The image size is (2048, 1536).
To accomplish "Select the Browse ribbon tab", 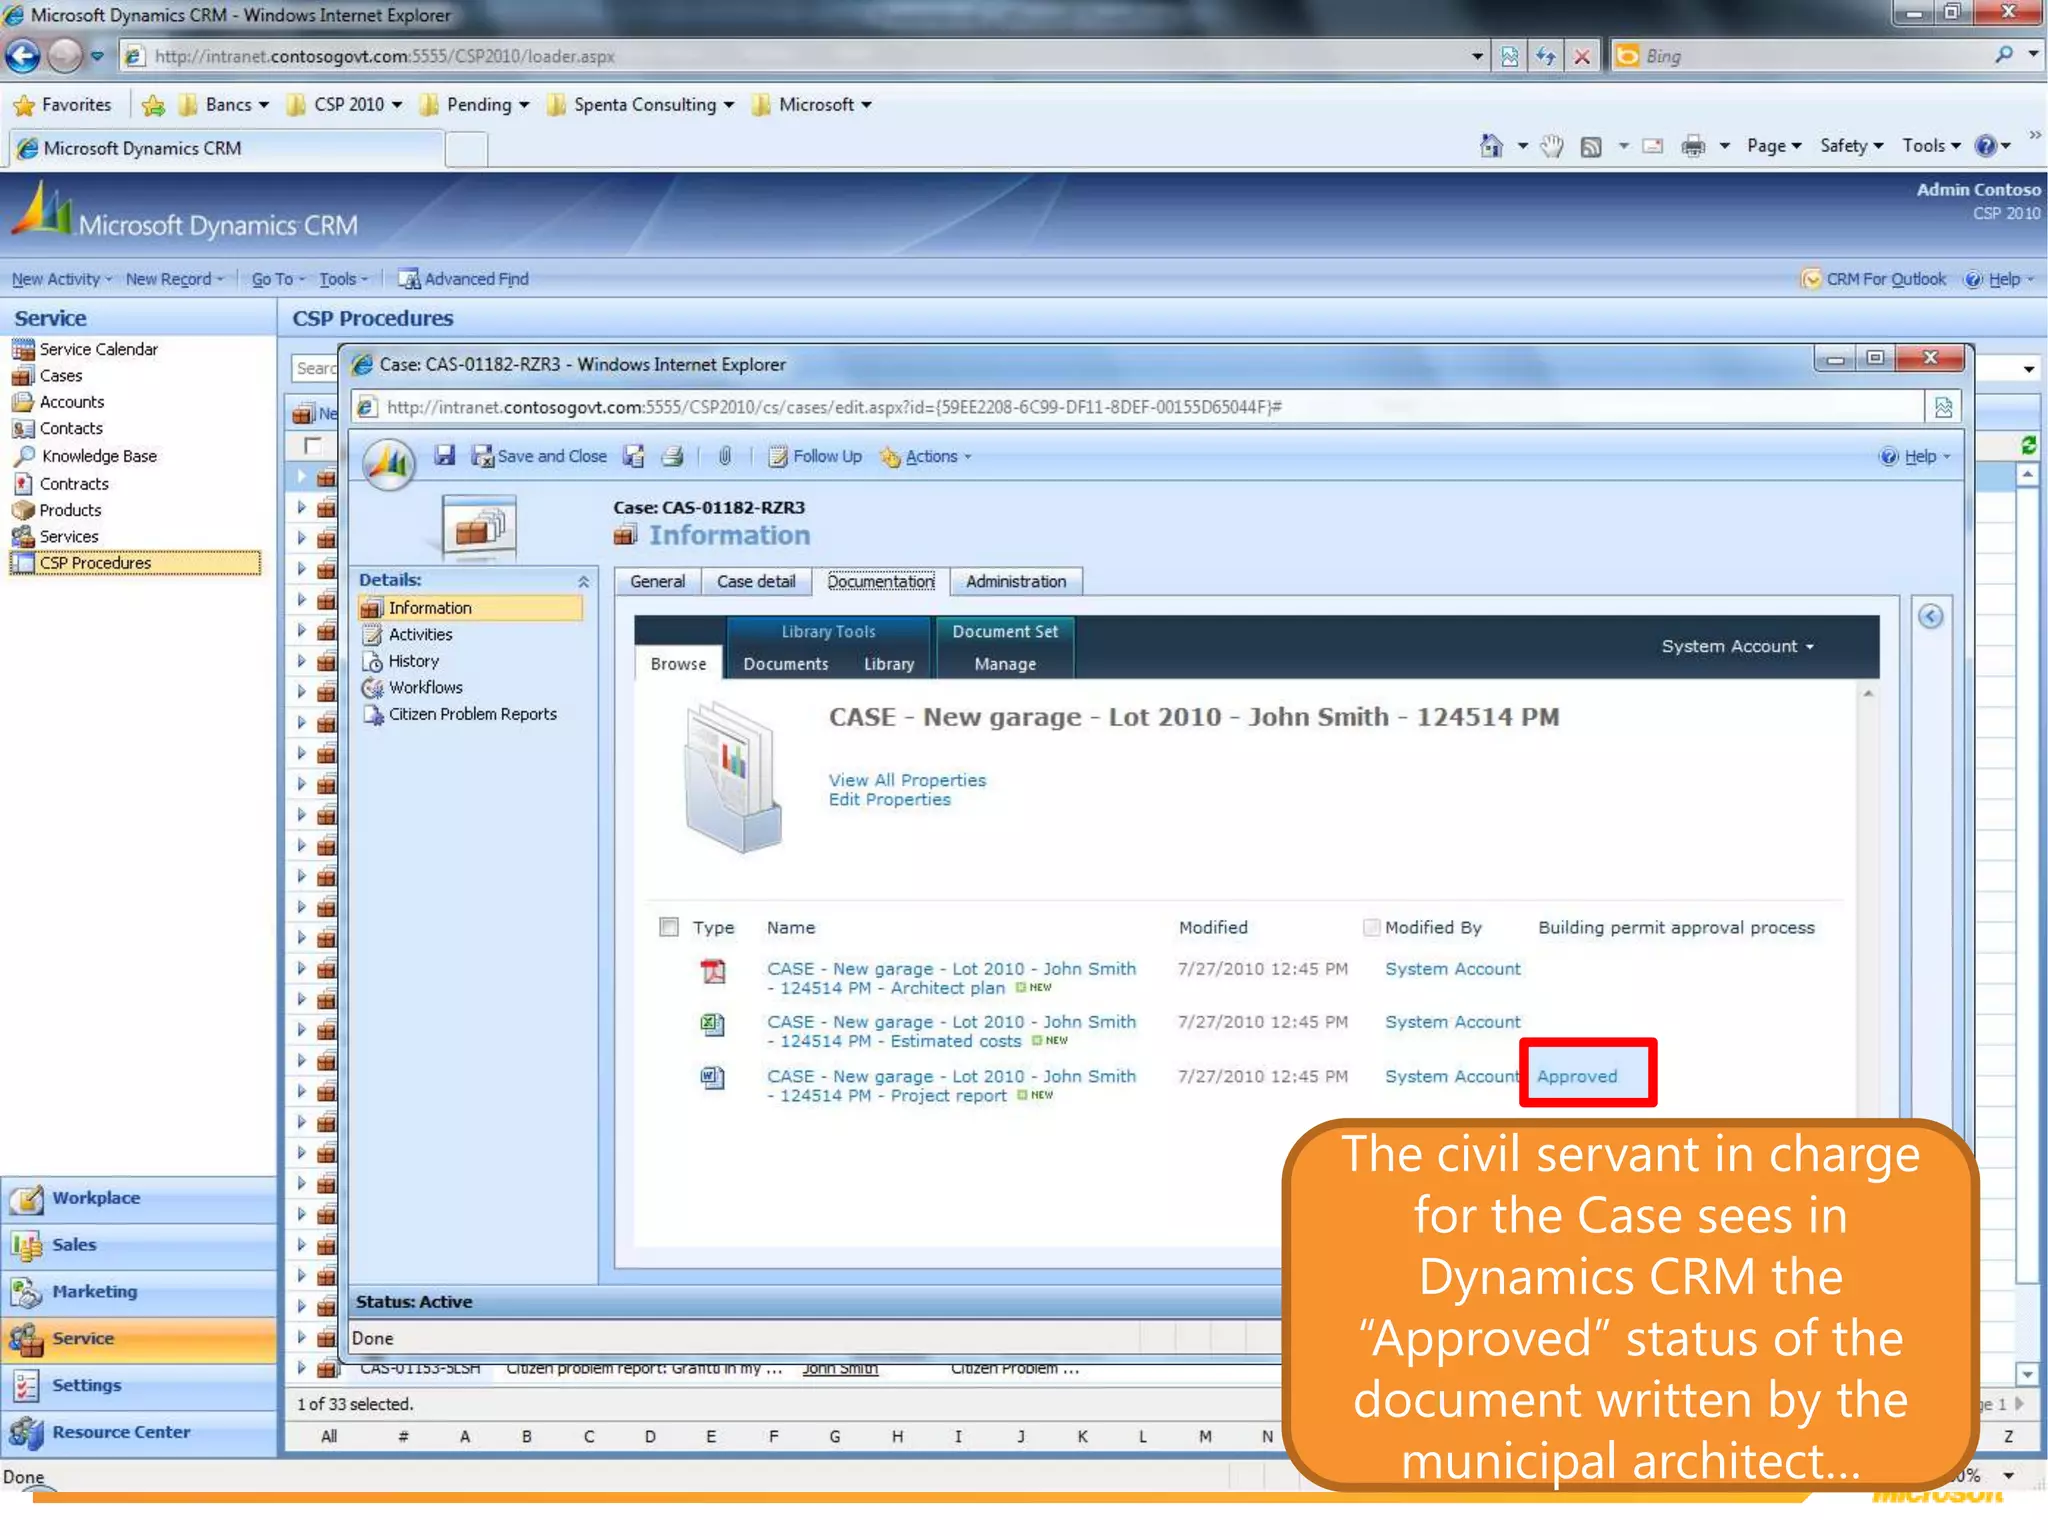I will (x=678, y=663).
